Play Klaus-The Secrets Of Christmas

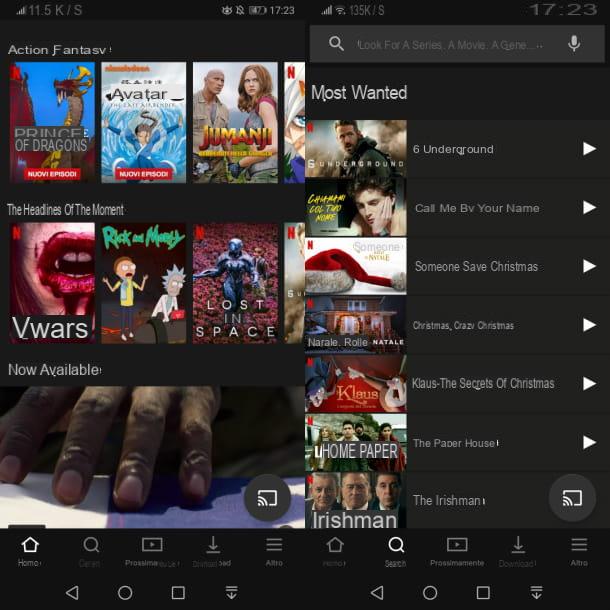click(589, 384)
